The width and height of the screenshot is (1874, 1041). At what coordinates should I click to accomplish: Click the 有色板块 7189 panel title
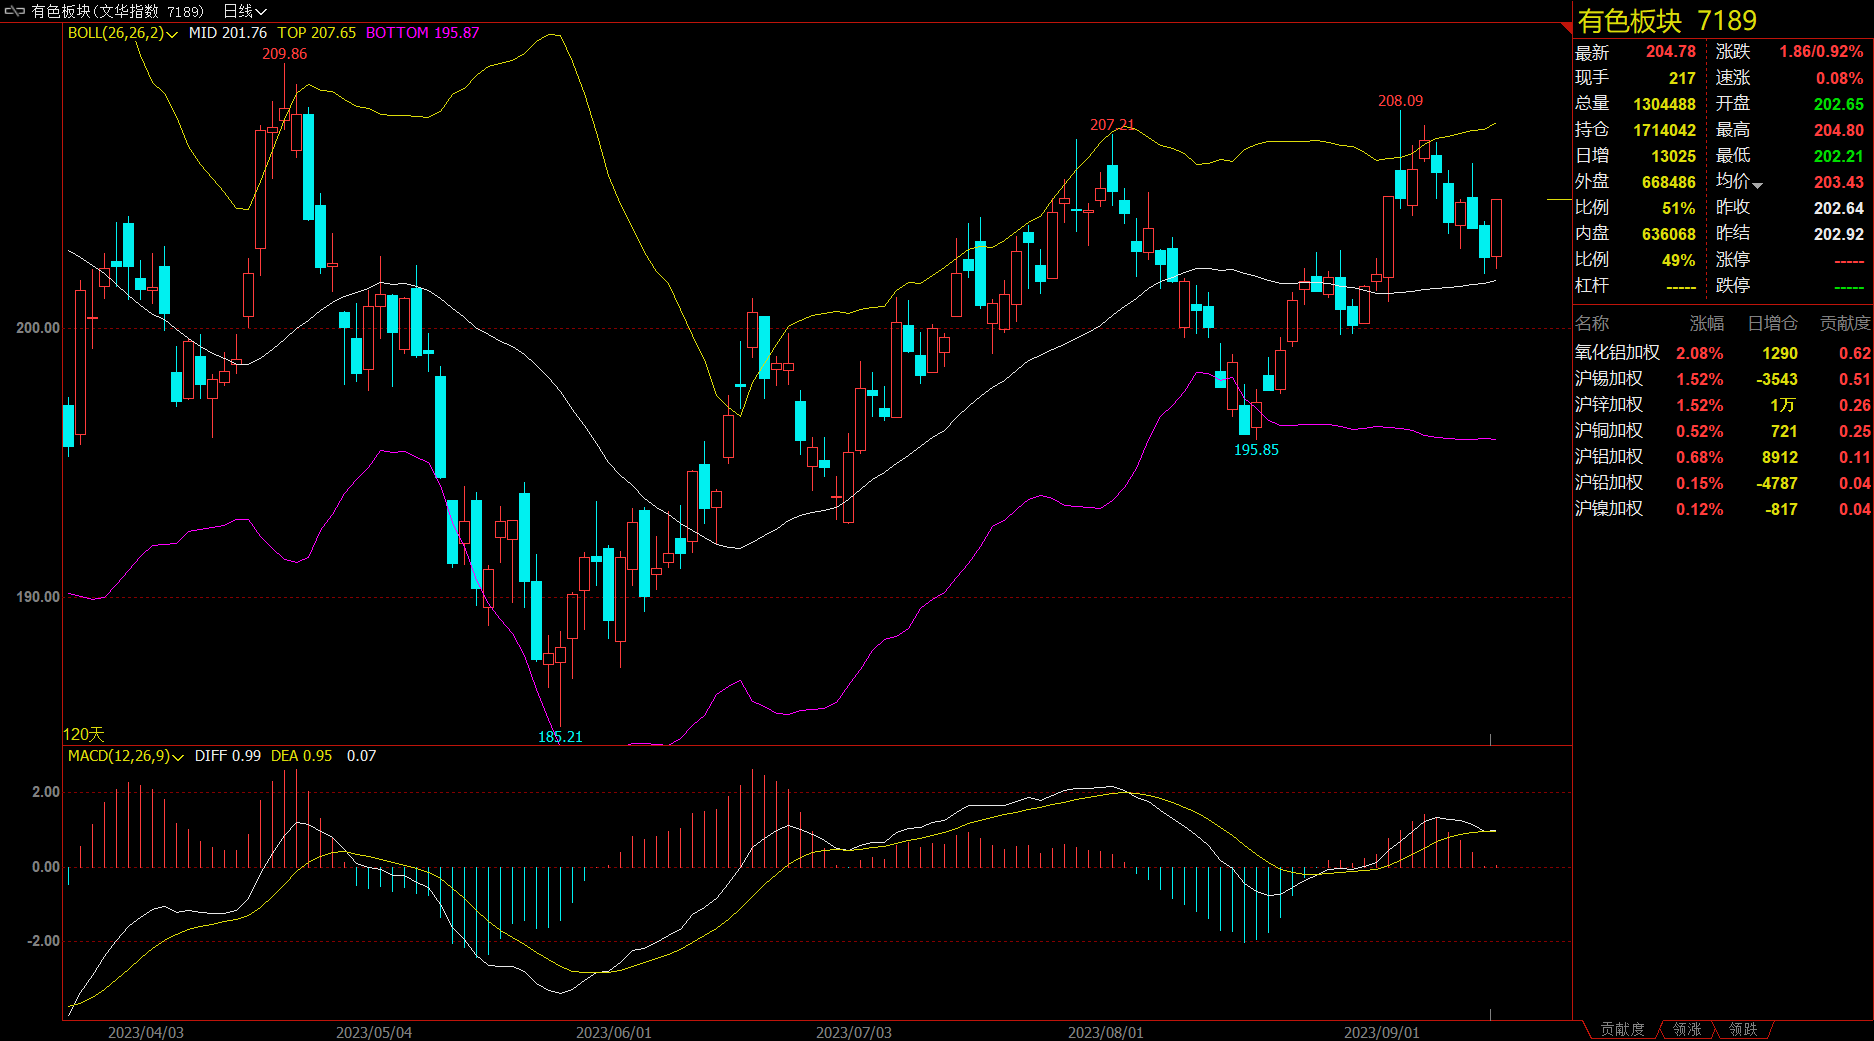[x=1667, y=21]
